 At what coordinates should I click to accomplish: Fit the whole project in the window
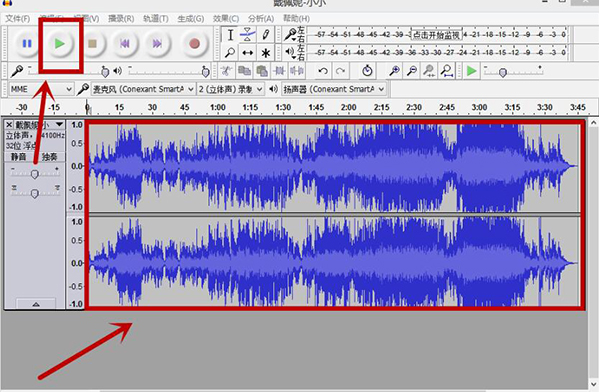447,71
